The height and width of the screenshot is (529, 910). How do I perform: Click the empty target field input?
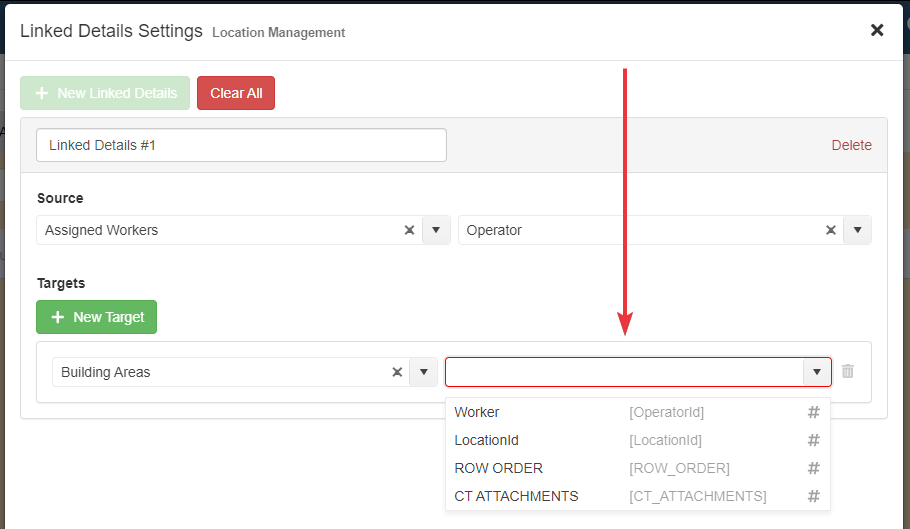[x=624, y=372]
